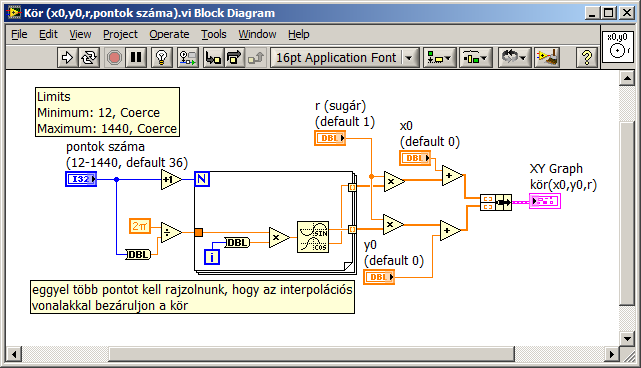
Task: Click the Step Into button
Action: 213,58
